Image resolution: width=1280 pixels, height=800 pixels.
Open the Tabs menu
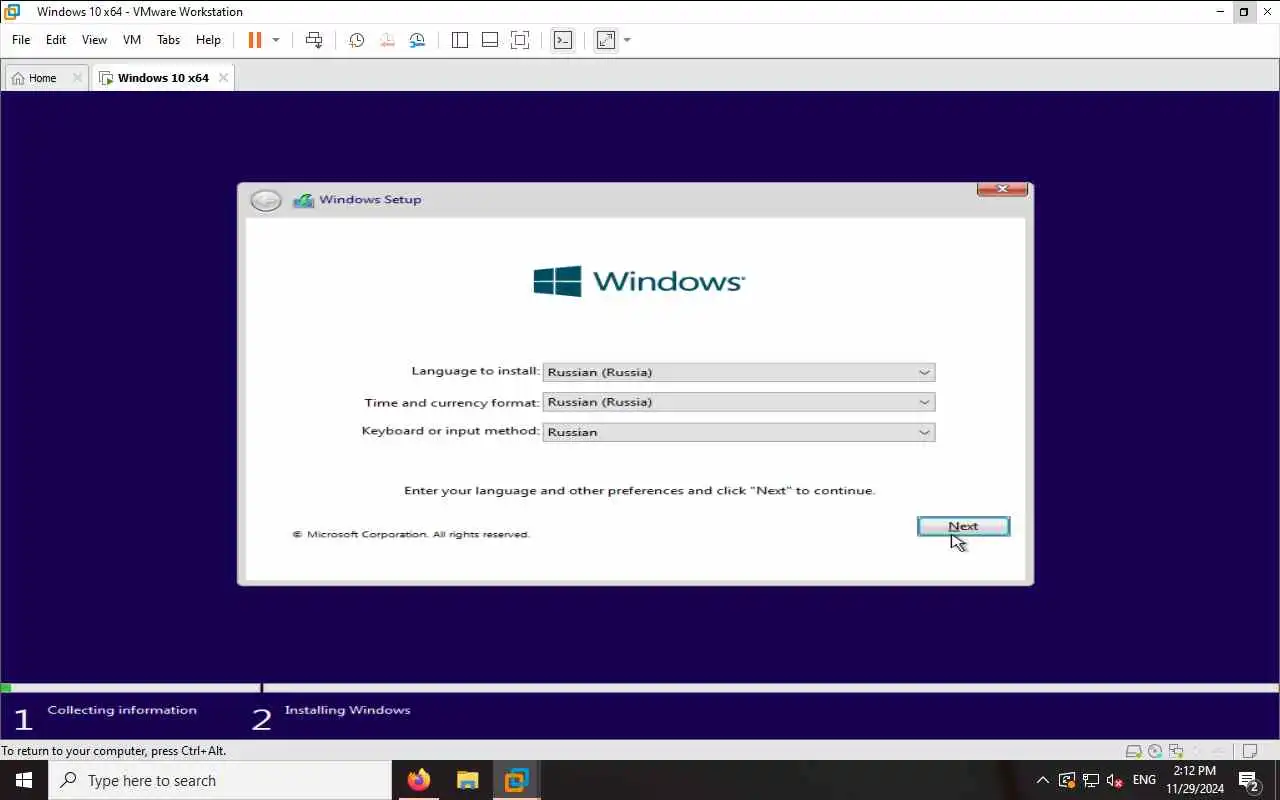tap(169, 40)
